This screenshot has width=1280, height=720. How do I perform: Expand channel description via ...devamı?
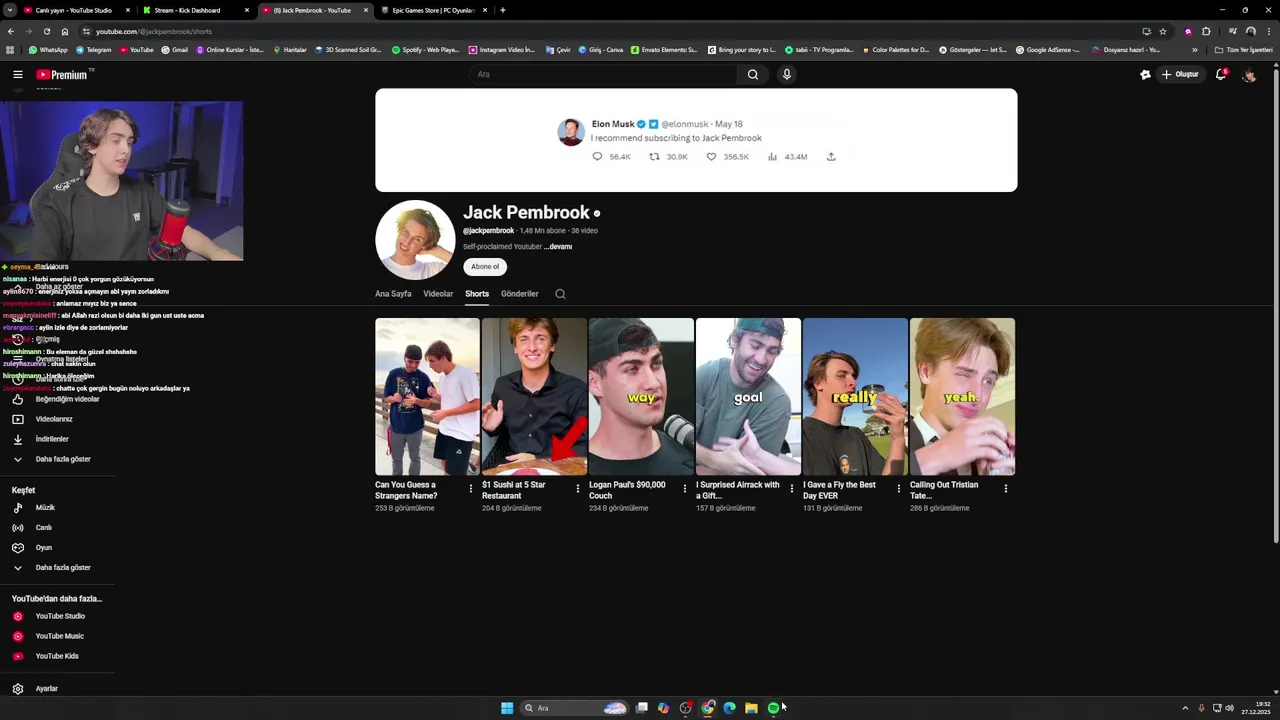558,247
